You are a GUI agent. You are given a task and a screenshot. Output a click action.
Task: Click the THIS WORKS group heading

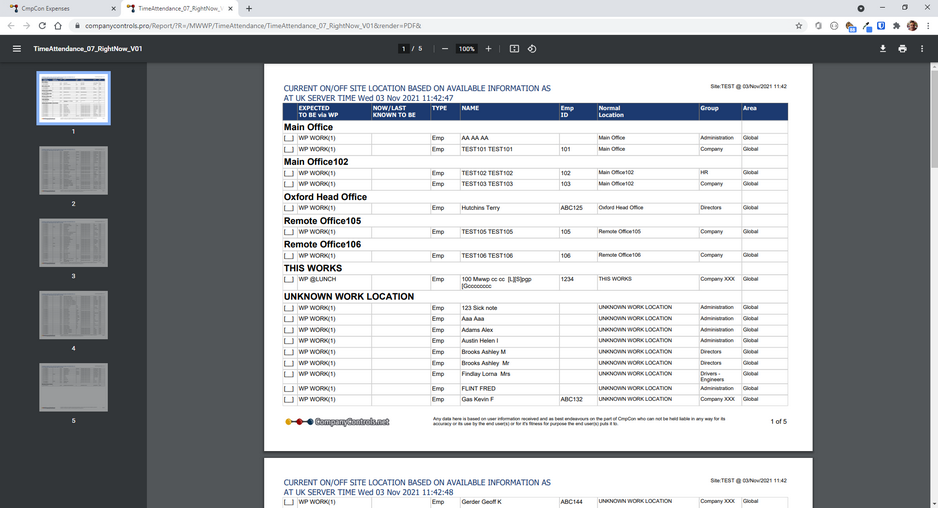tap(313, 268)
